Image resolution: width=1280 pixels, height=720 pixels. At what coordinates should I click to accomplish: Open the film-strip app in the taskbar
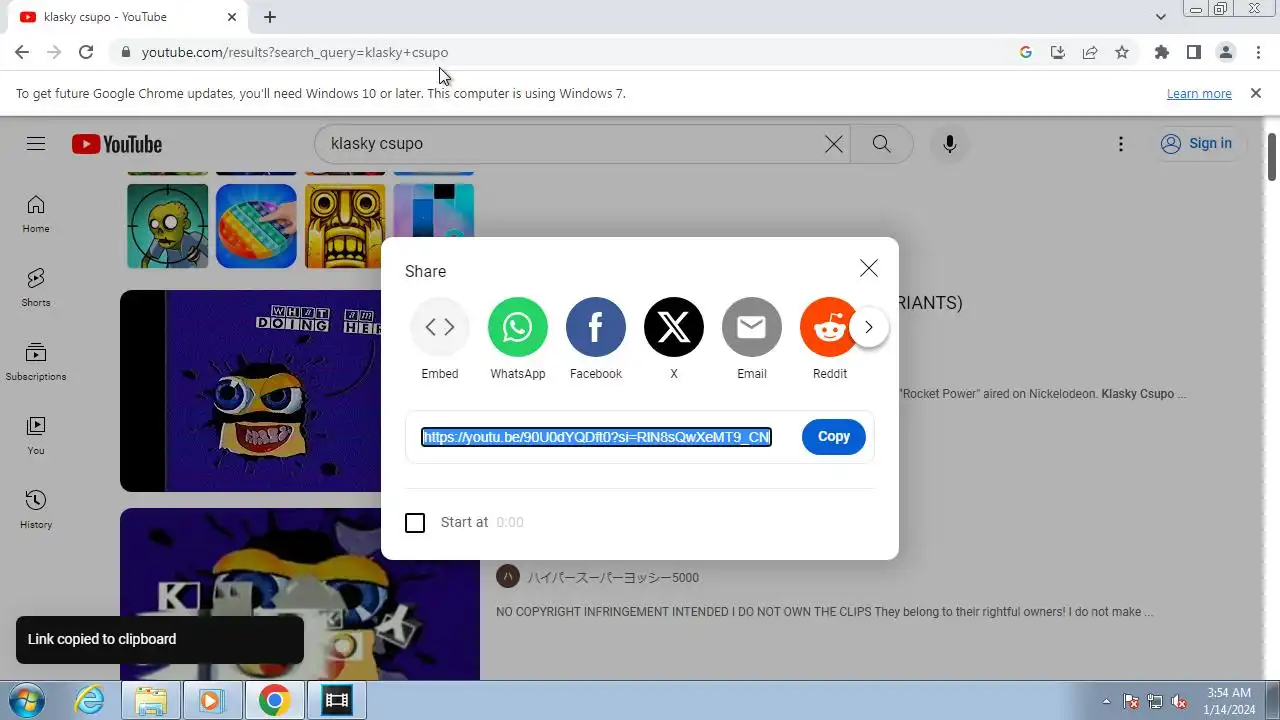(x=337, y=701)
